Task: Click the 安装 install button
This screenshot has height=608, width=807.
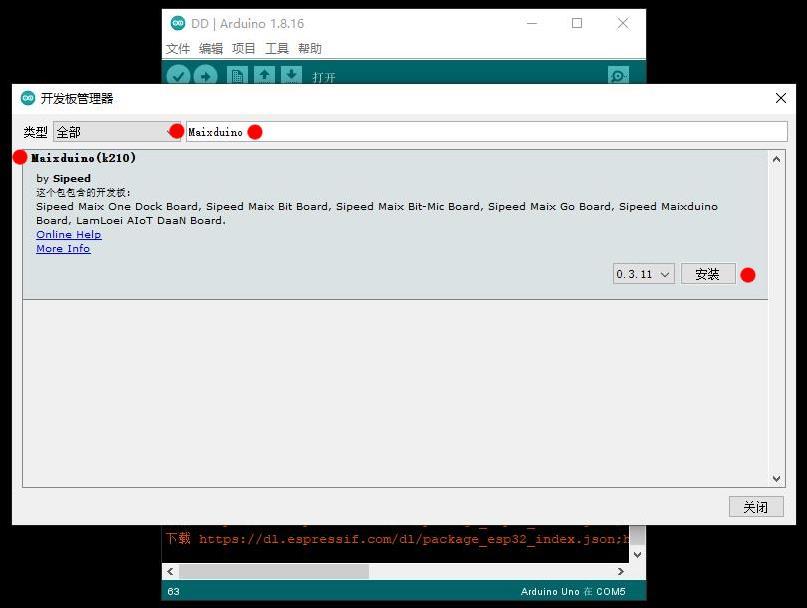Action: click(708, 274)
